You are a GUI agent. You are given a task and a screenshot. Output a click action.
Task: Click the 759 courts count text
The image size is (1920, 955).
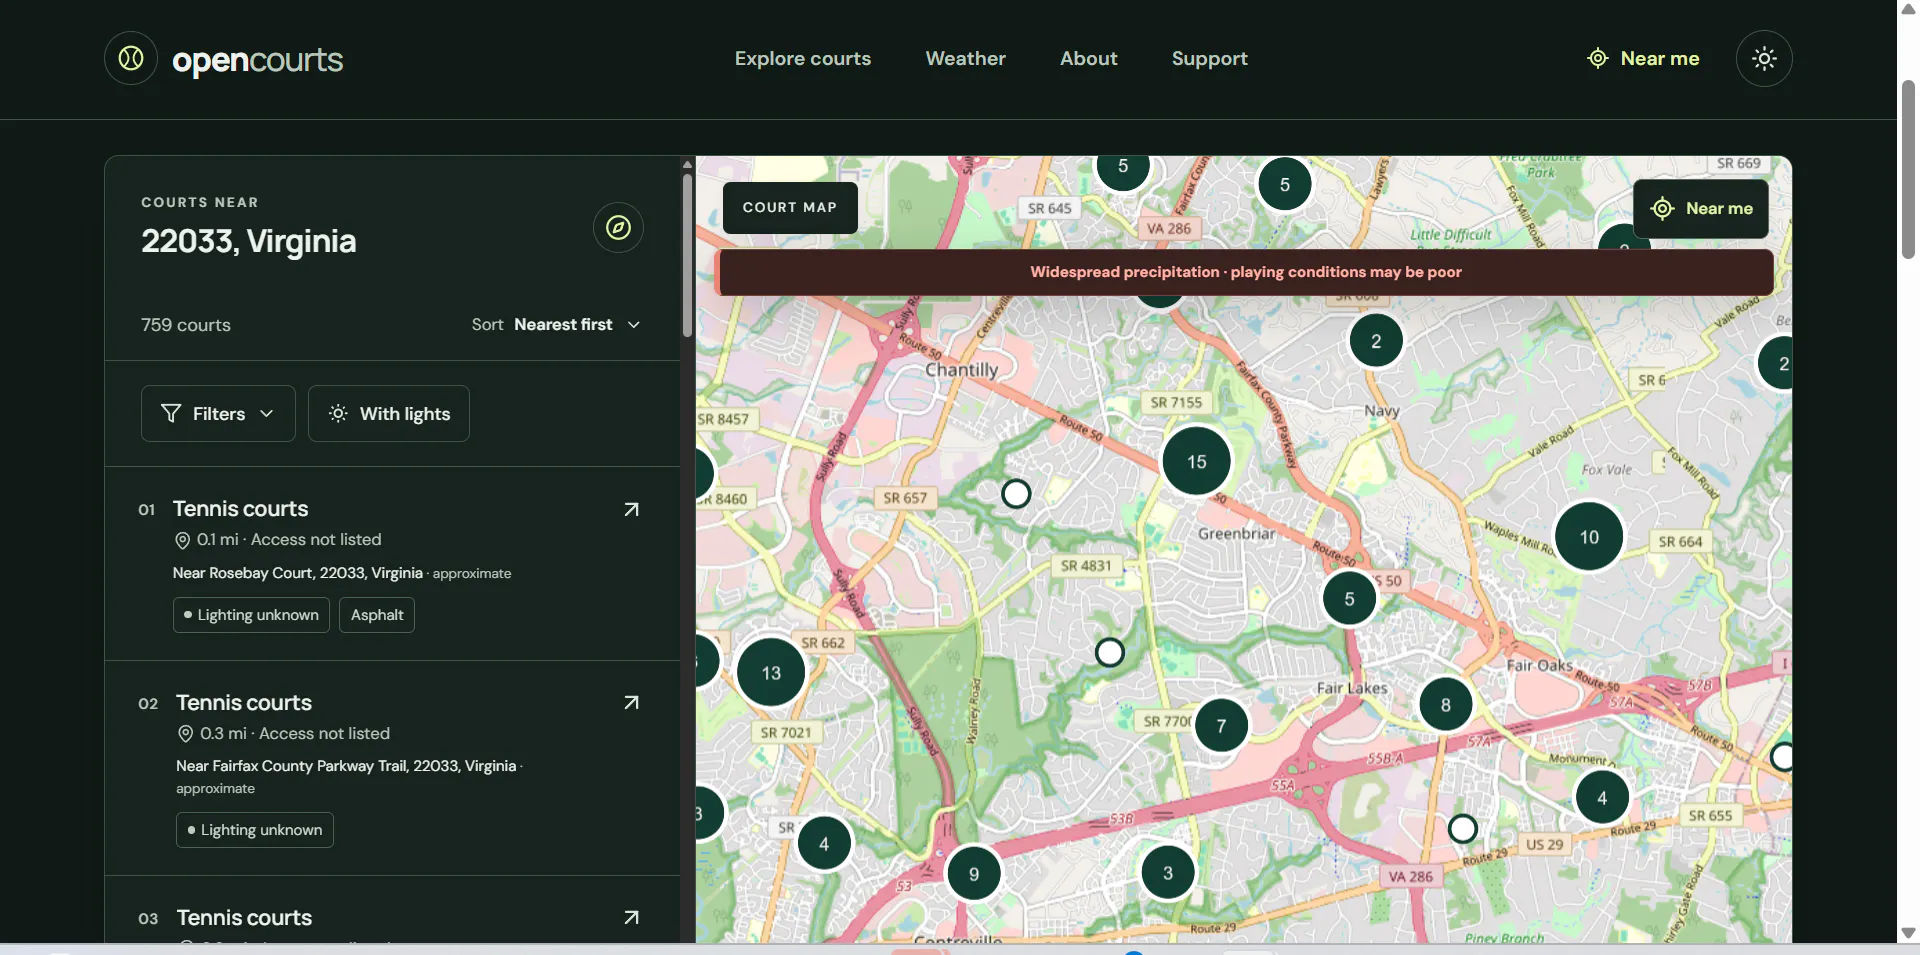click(x=186, y=325)
